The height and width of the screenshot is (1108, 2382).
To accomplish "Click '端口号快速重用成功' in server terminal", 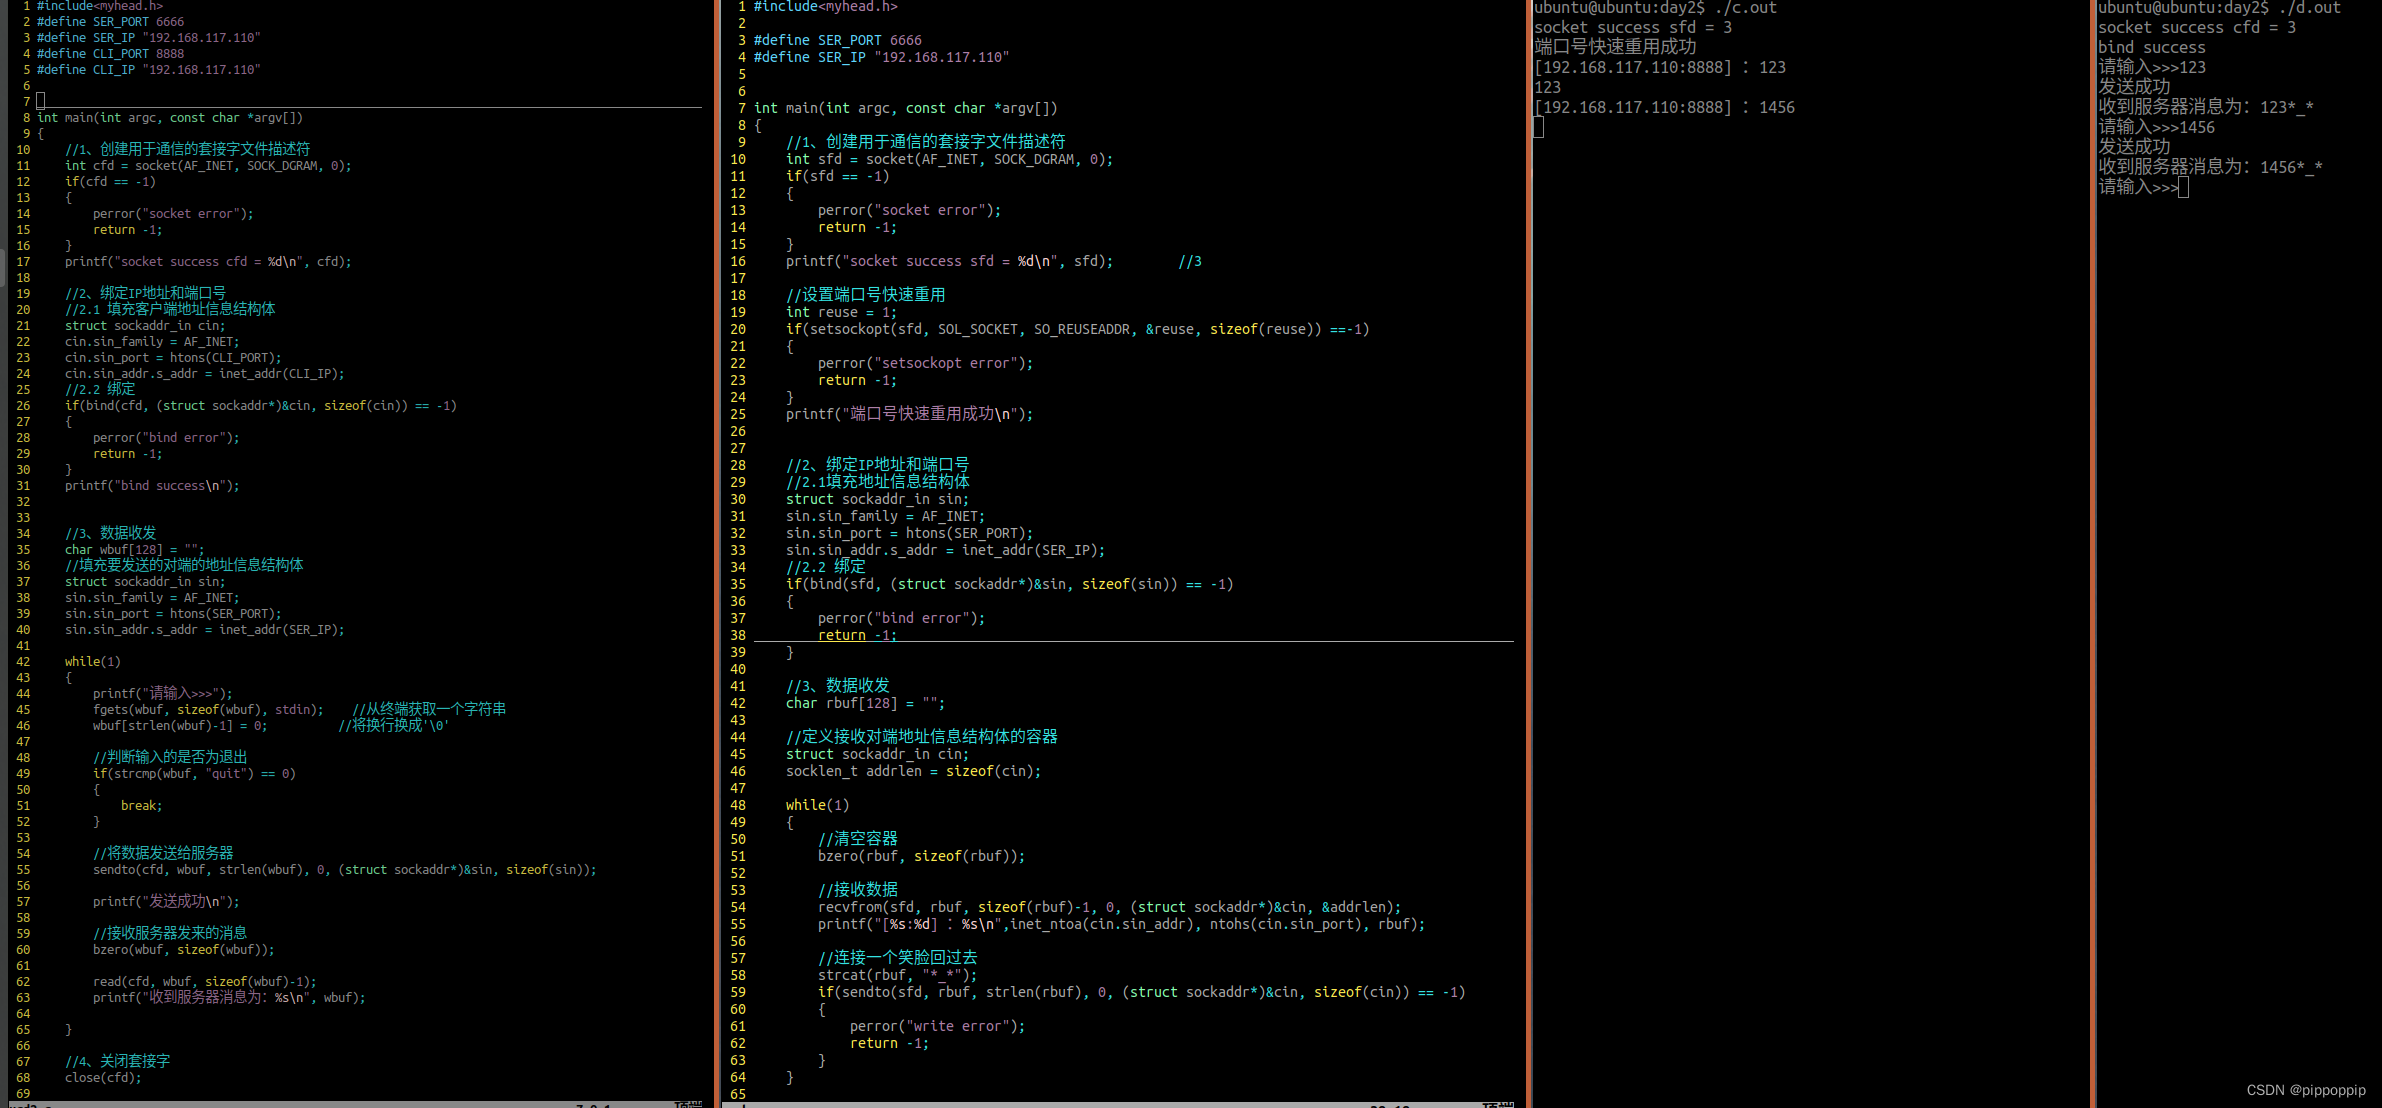I will (x=1615, y=47).
